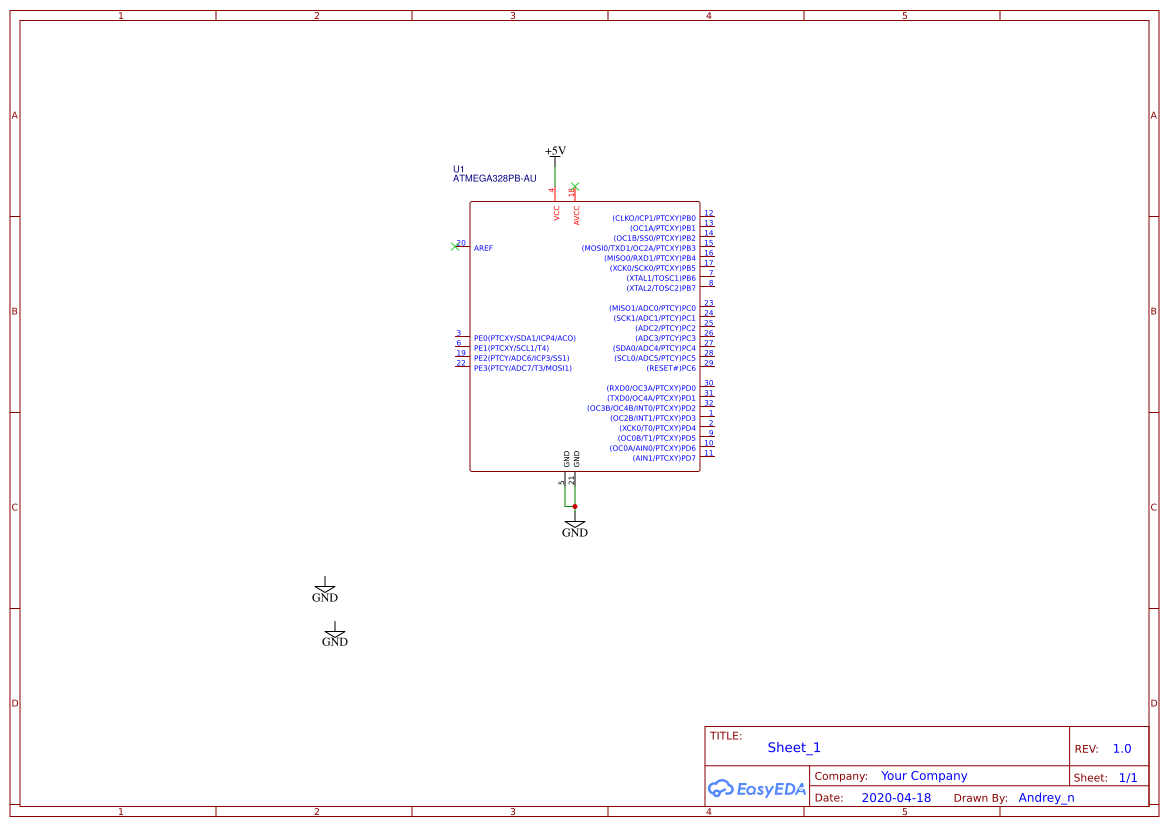
Task: Click the Your Company field value
Action: 924,776
